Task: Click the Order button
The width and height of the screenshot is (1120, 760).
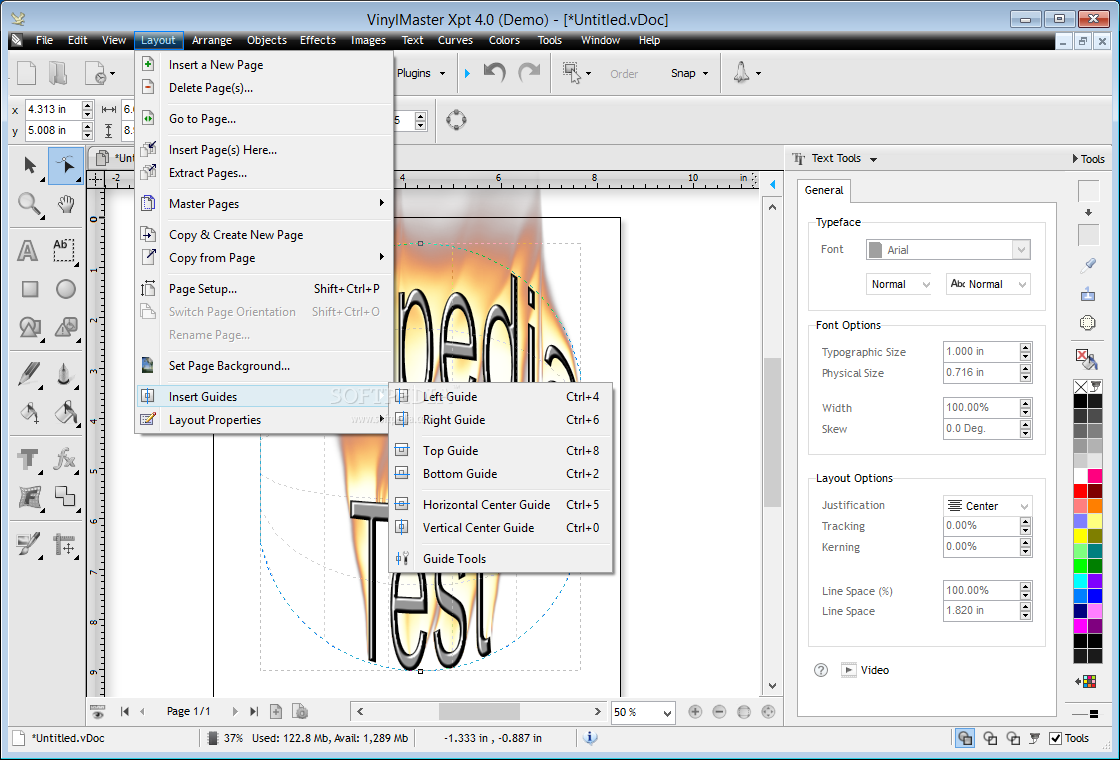Action: pyautogui.click(x=624, y=74)
